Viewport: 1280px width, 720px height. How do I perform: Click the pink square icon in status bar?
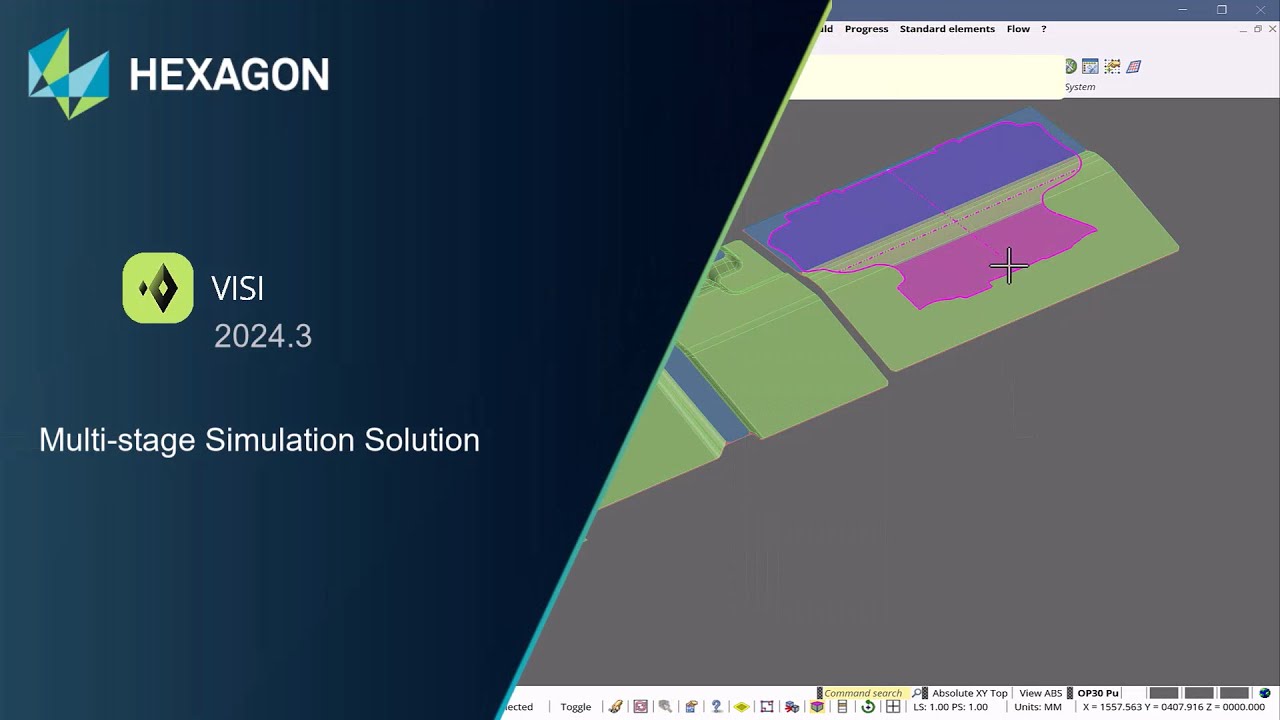tap(641, 706)
